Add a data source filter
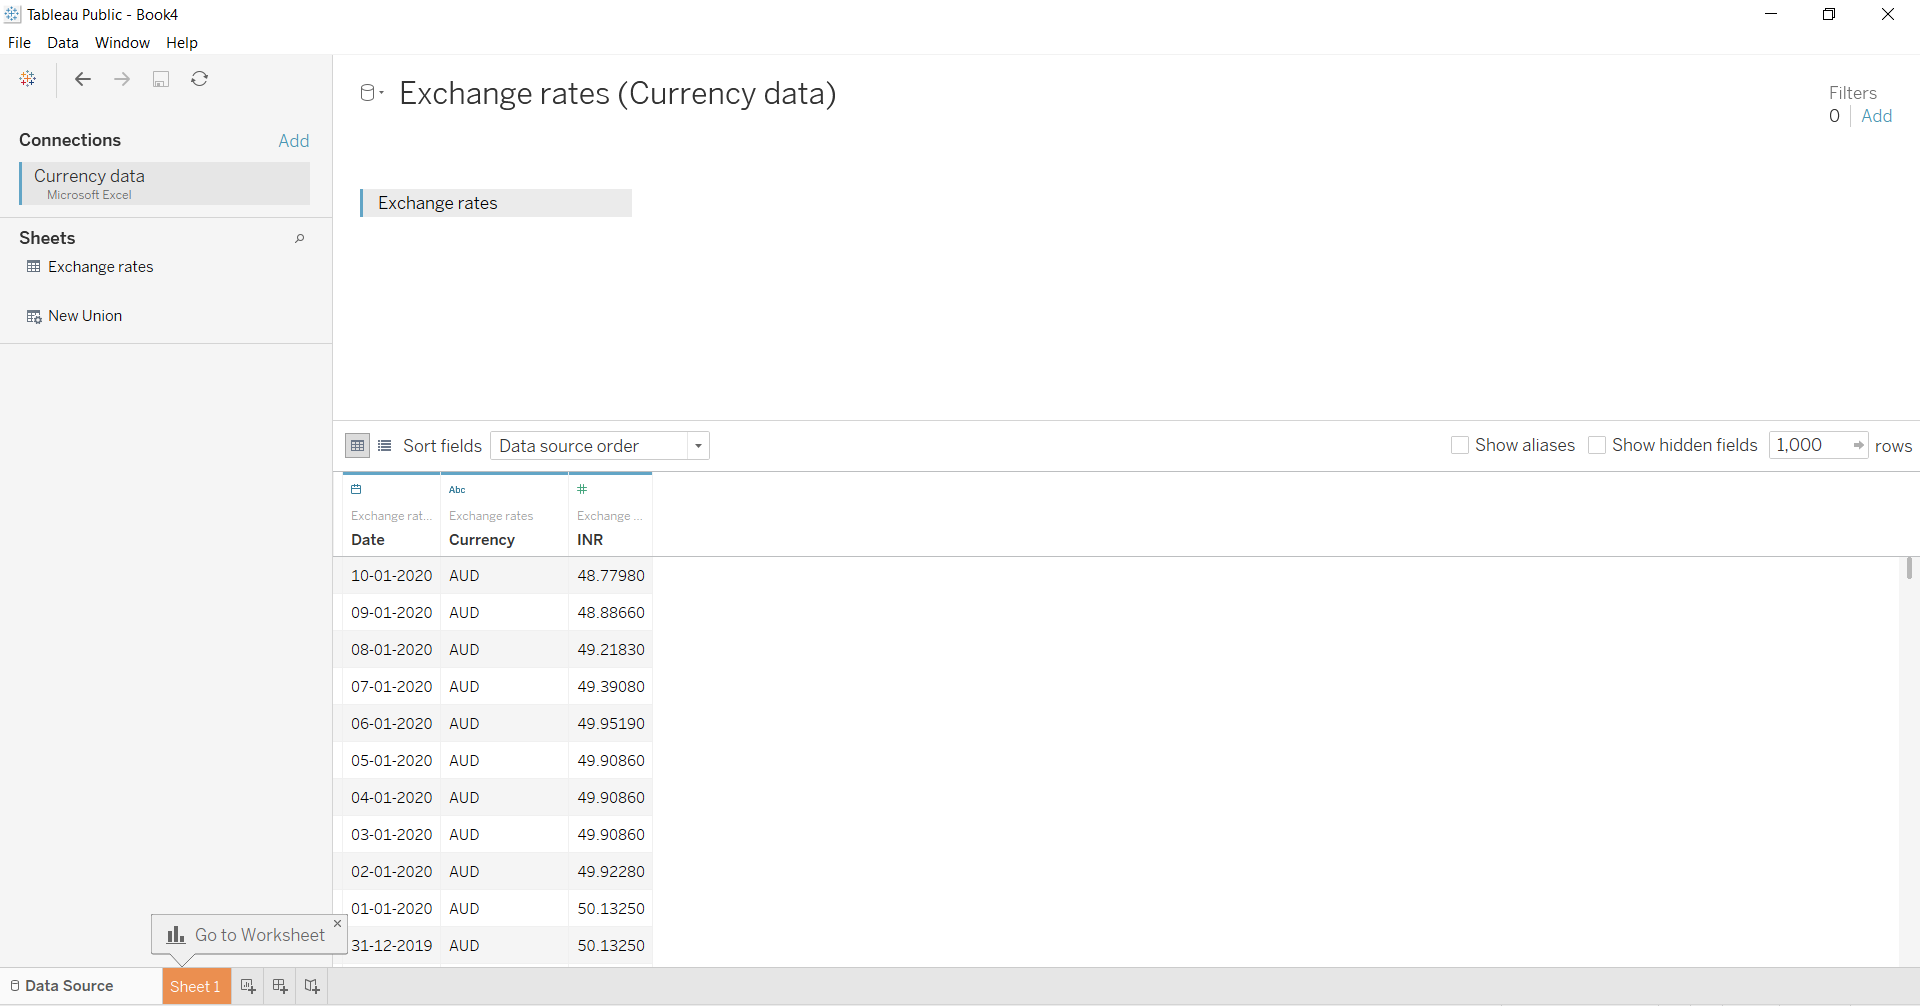This screenshot has height=1006, width=1920. (1877, 116)
